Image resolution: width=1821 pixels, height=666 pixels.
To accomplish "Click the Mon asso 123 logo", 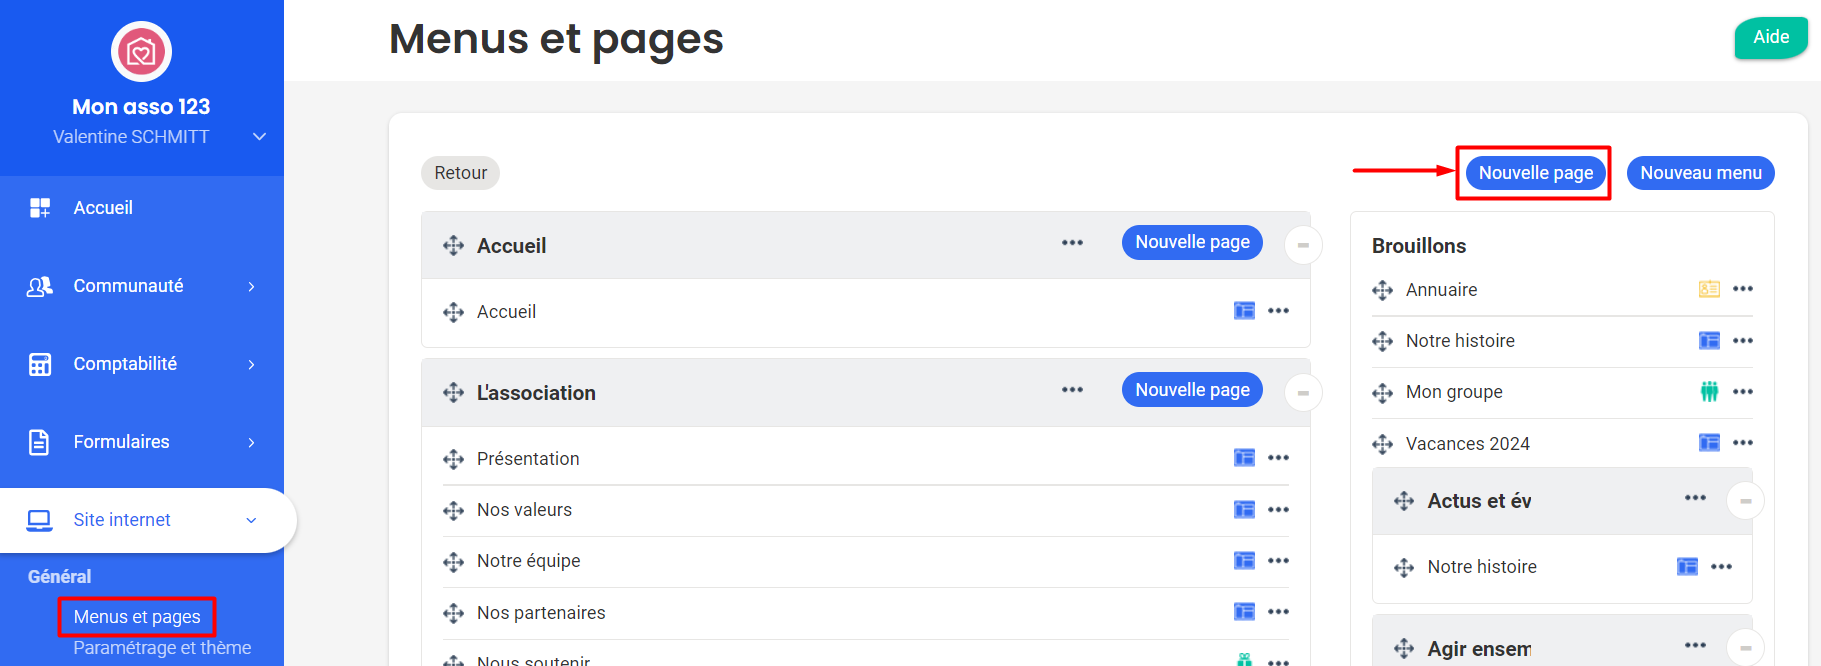I will point(141,52).
